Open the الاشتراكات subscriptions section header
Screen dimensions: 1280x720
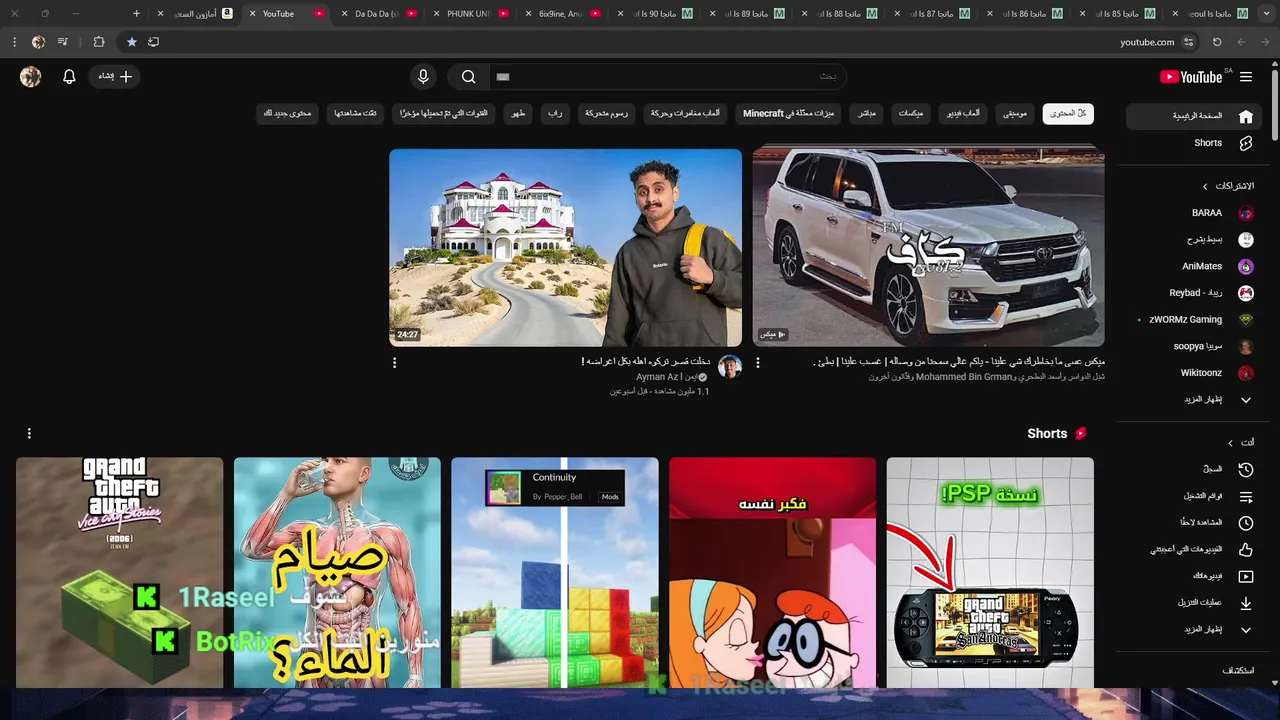(x=1229, y=186)
